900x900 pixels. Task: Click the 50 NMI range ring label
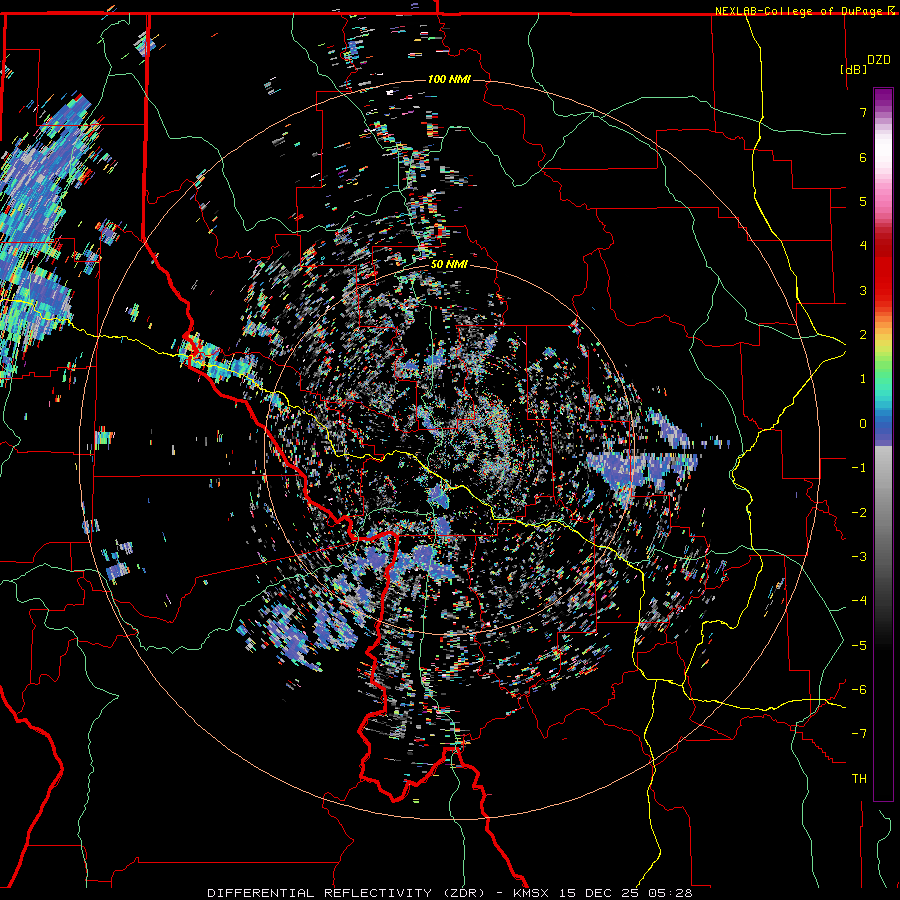tap(449, 265)
